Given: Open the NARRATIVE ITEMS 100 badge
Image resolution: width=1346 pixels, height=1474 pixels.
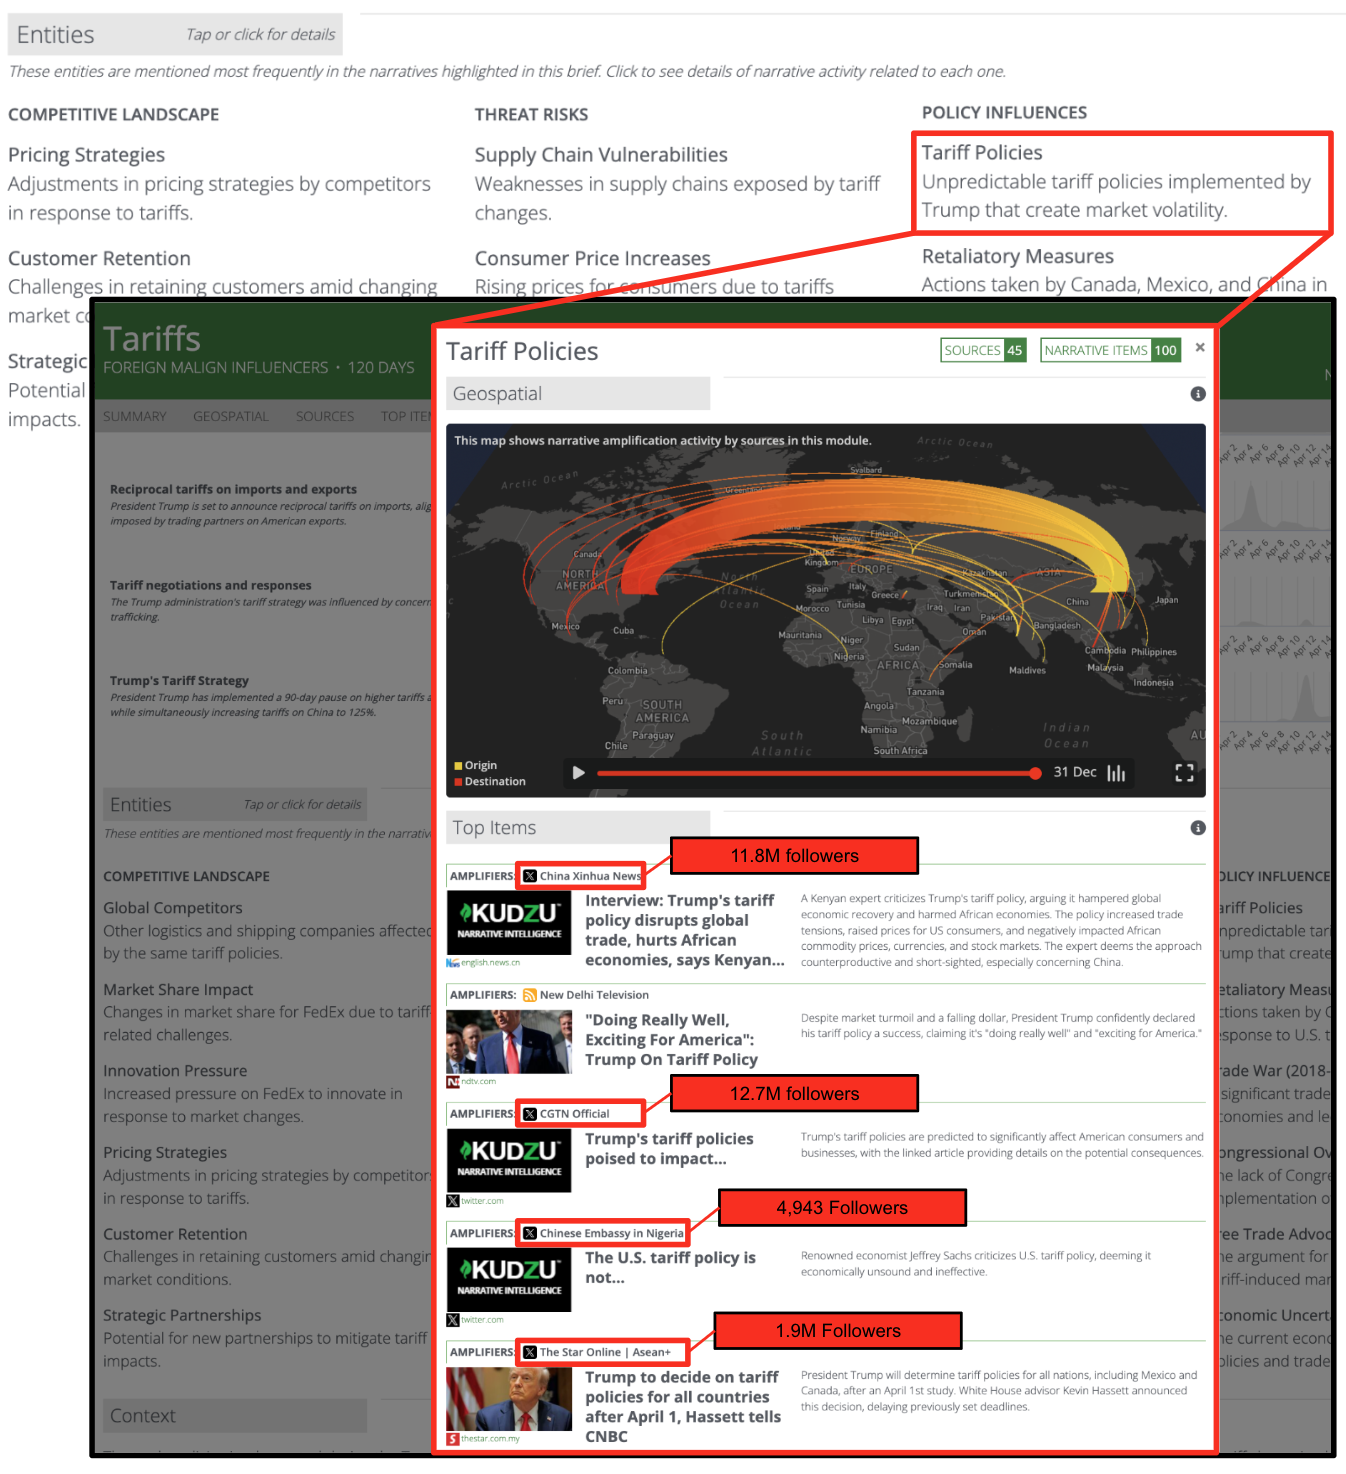Looking at the screenshot, I should pos(1110,350).
